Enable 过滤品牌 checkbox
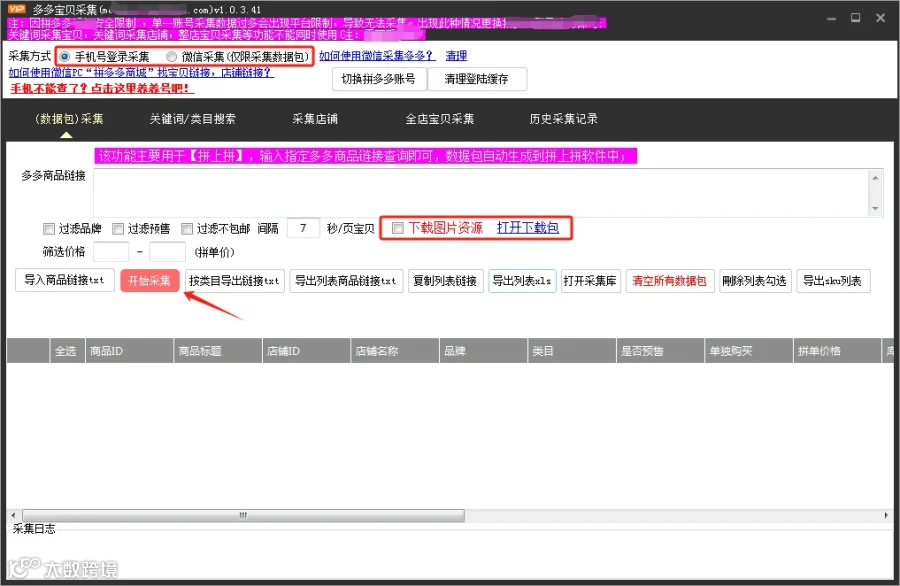Screen dimensions: 900x586 49,229
